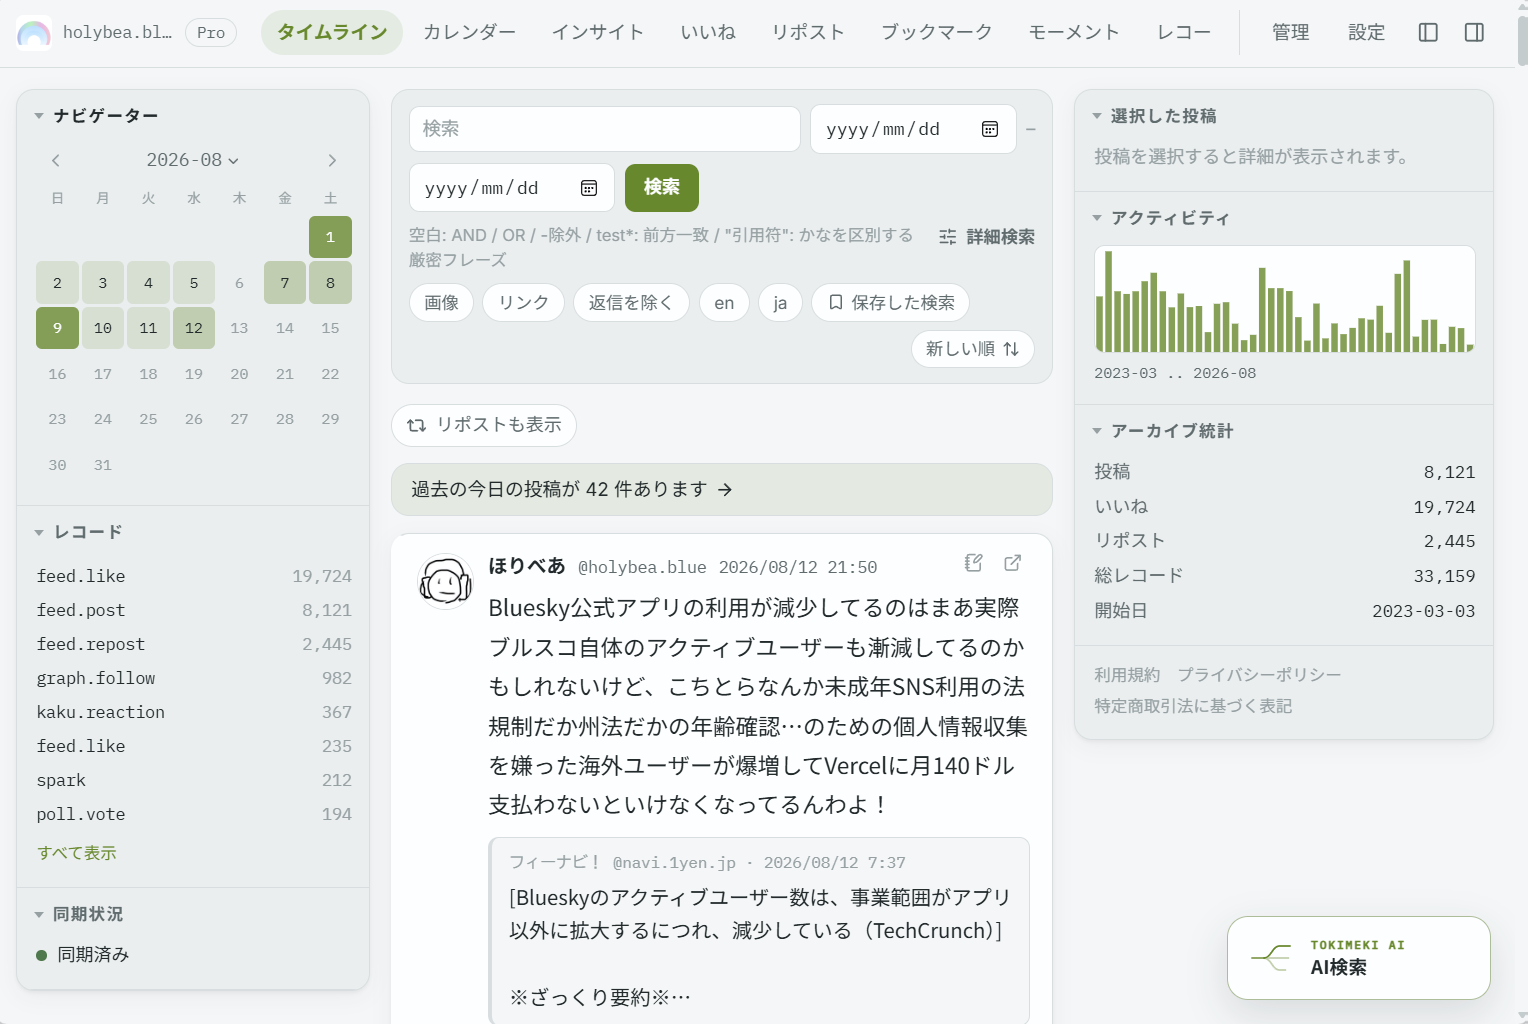Open the quoted フィーナビ！ post
This screenshot has width=1528, height=1024.
tap(759, 930)
